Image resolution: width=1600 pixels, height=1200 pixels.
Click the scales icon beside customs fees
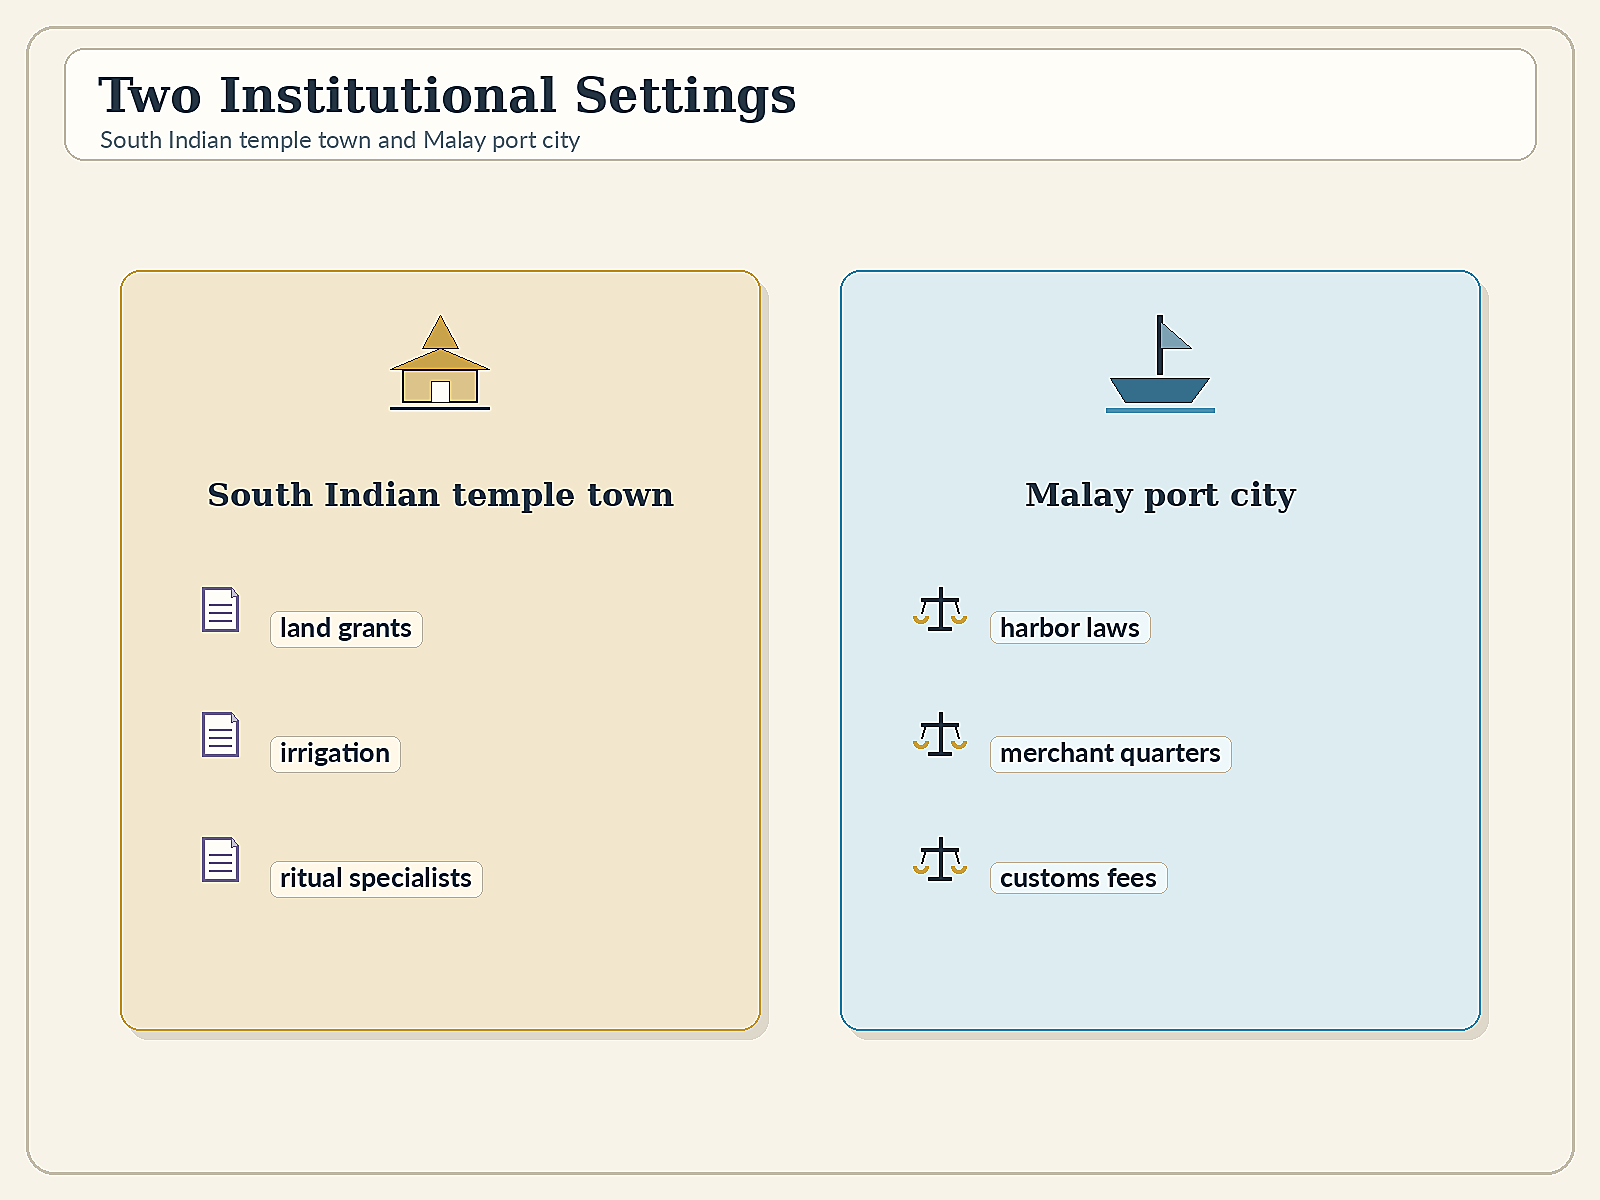(940, 859)
